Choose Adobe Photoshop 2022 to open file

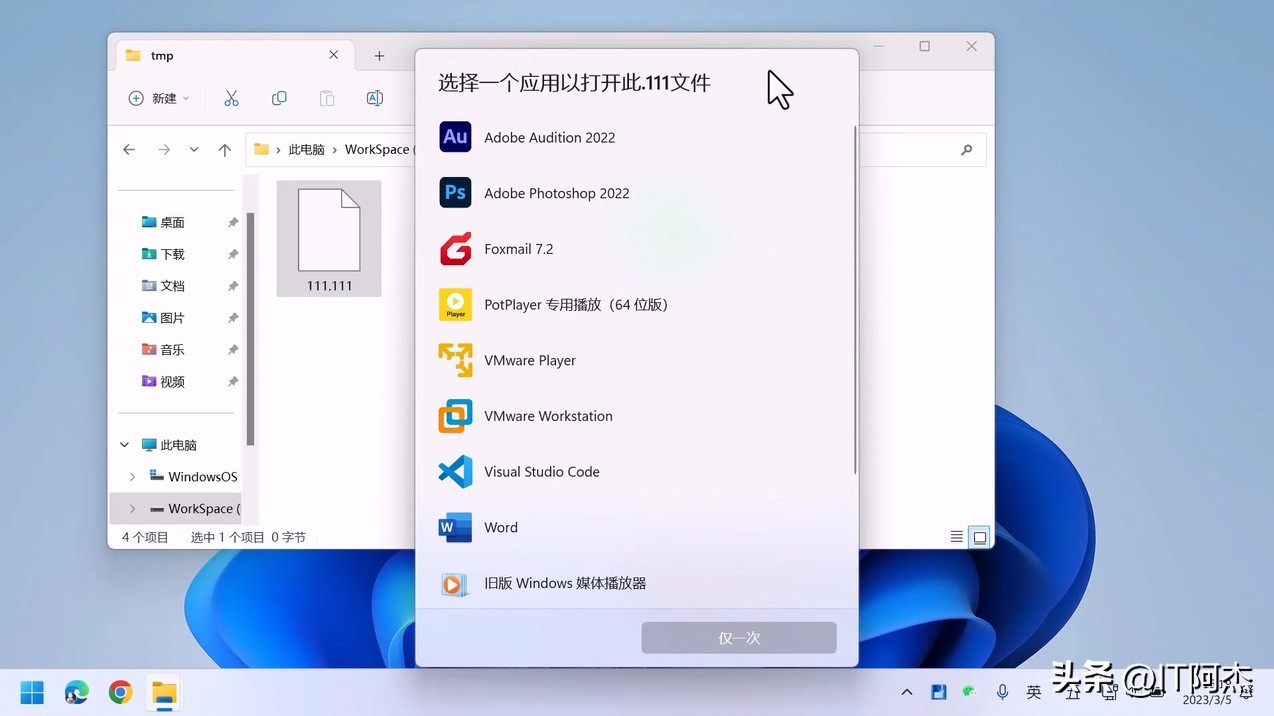(x=556, y=193)
